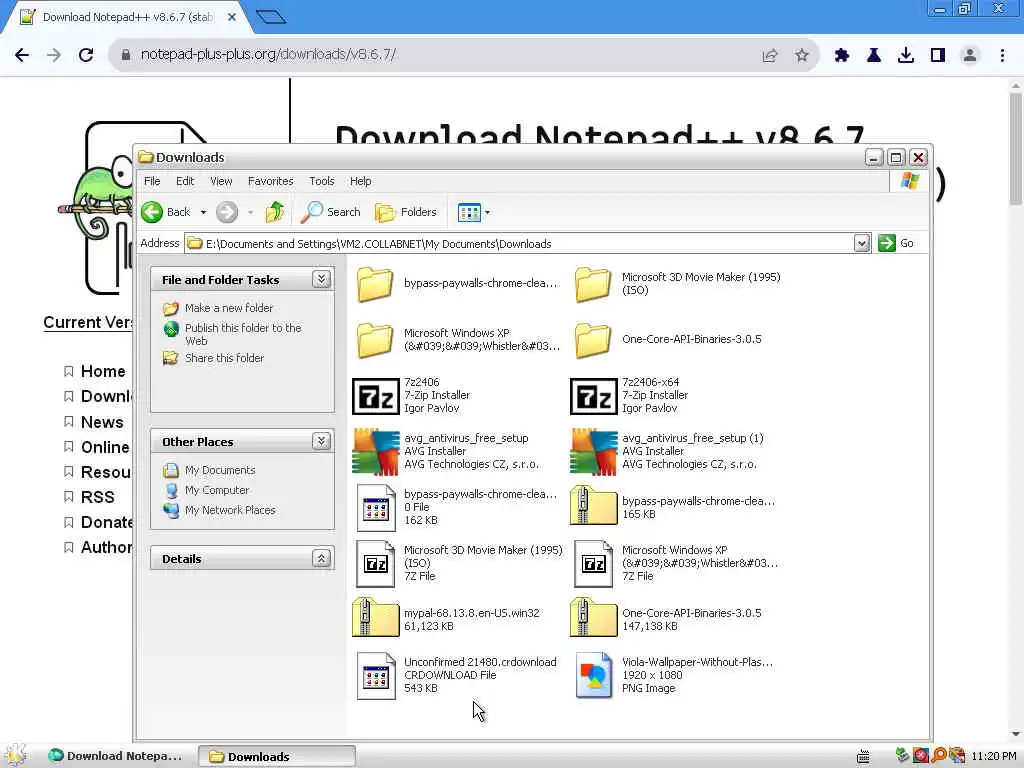Go to My Documents in Other Places

(219, 470)
